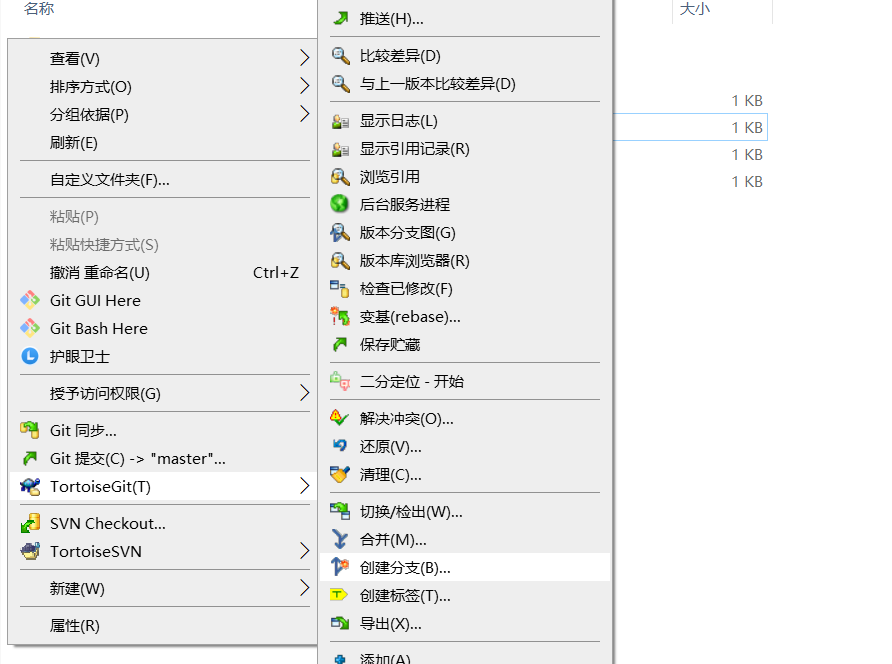Click the 变基(rebase) icon
Image resolution: width=892 pixels, height=664 pixels.
pos(340,316)
